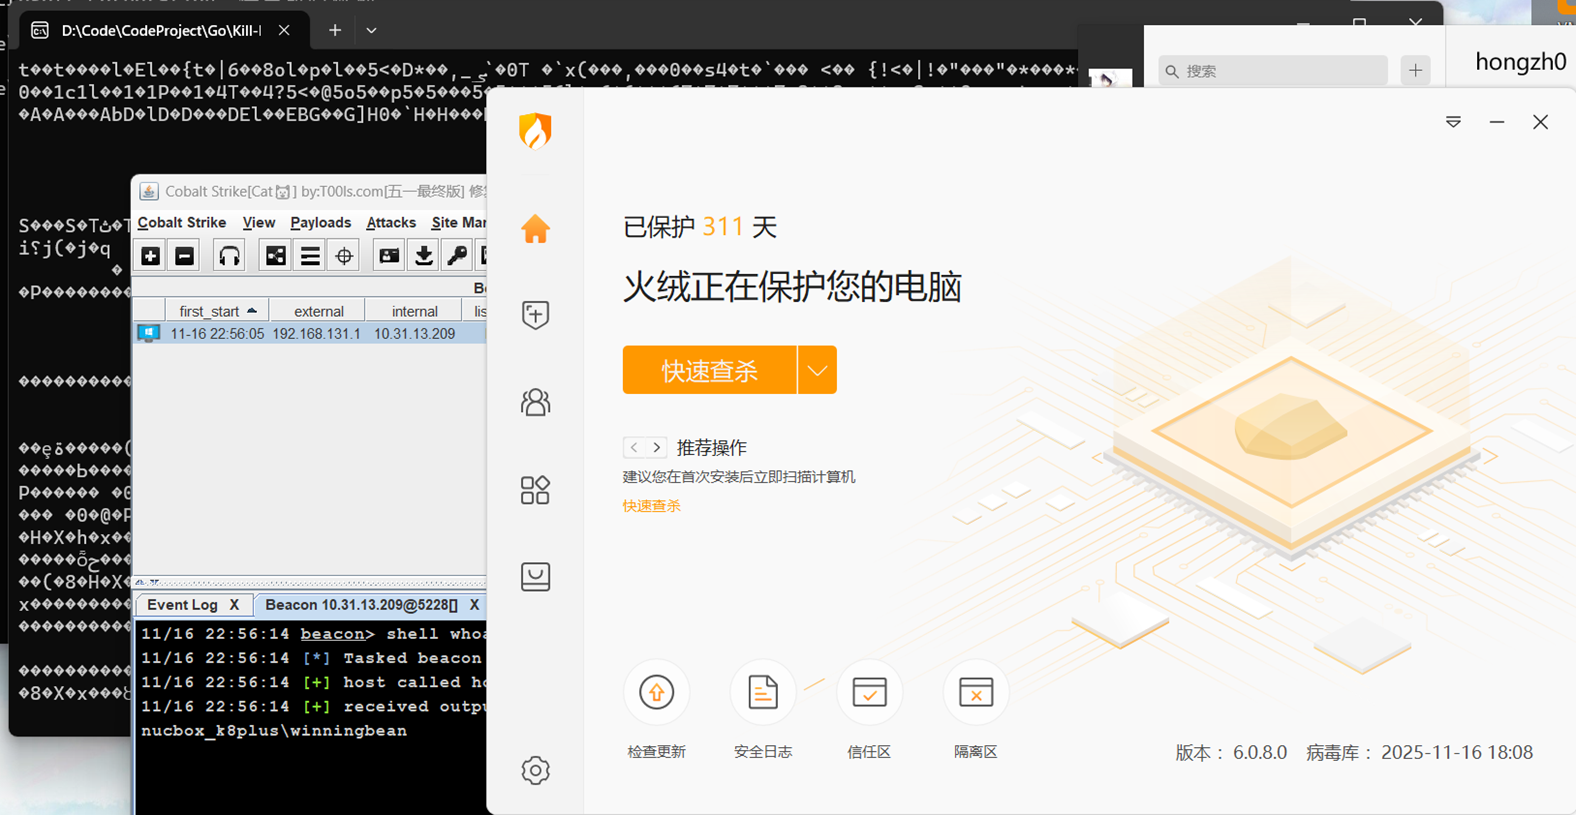Open 信任区 trust zone icon

click(869, 692)
